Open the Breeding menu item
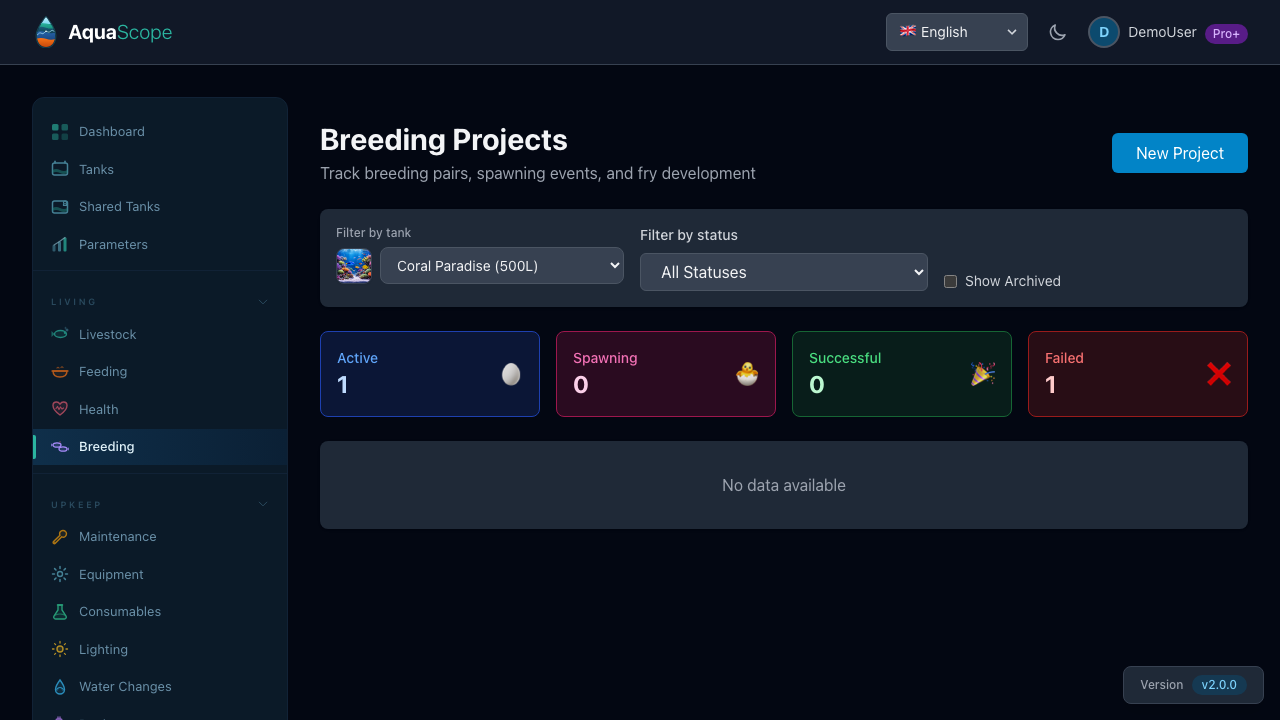The image size is (1280, 720). [x=106, y=446]
